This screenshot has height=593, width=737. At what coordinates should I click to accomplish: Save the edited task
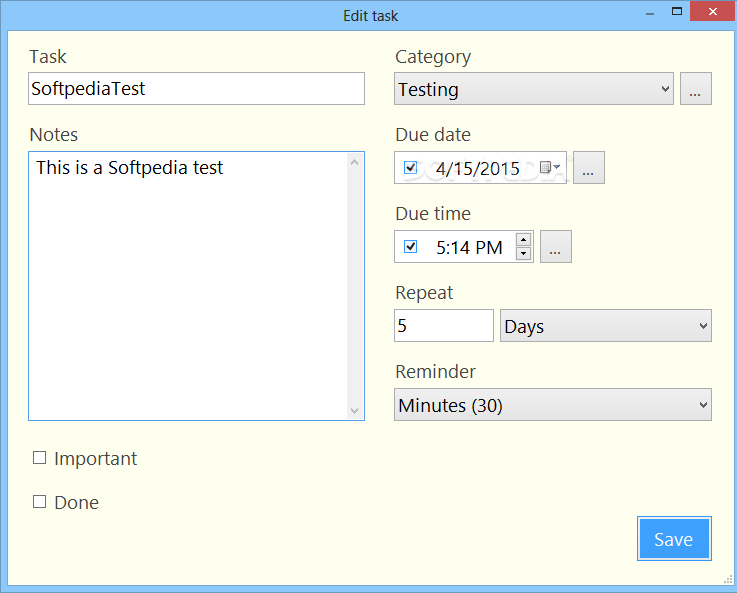(674, 538)
